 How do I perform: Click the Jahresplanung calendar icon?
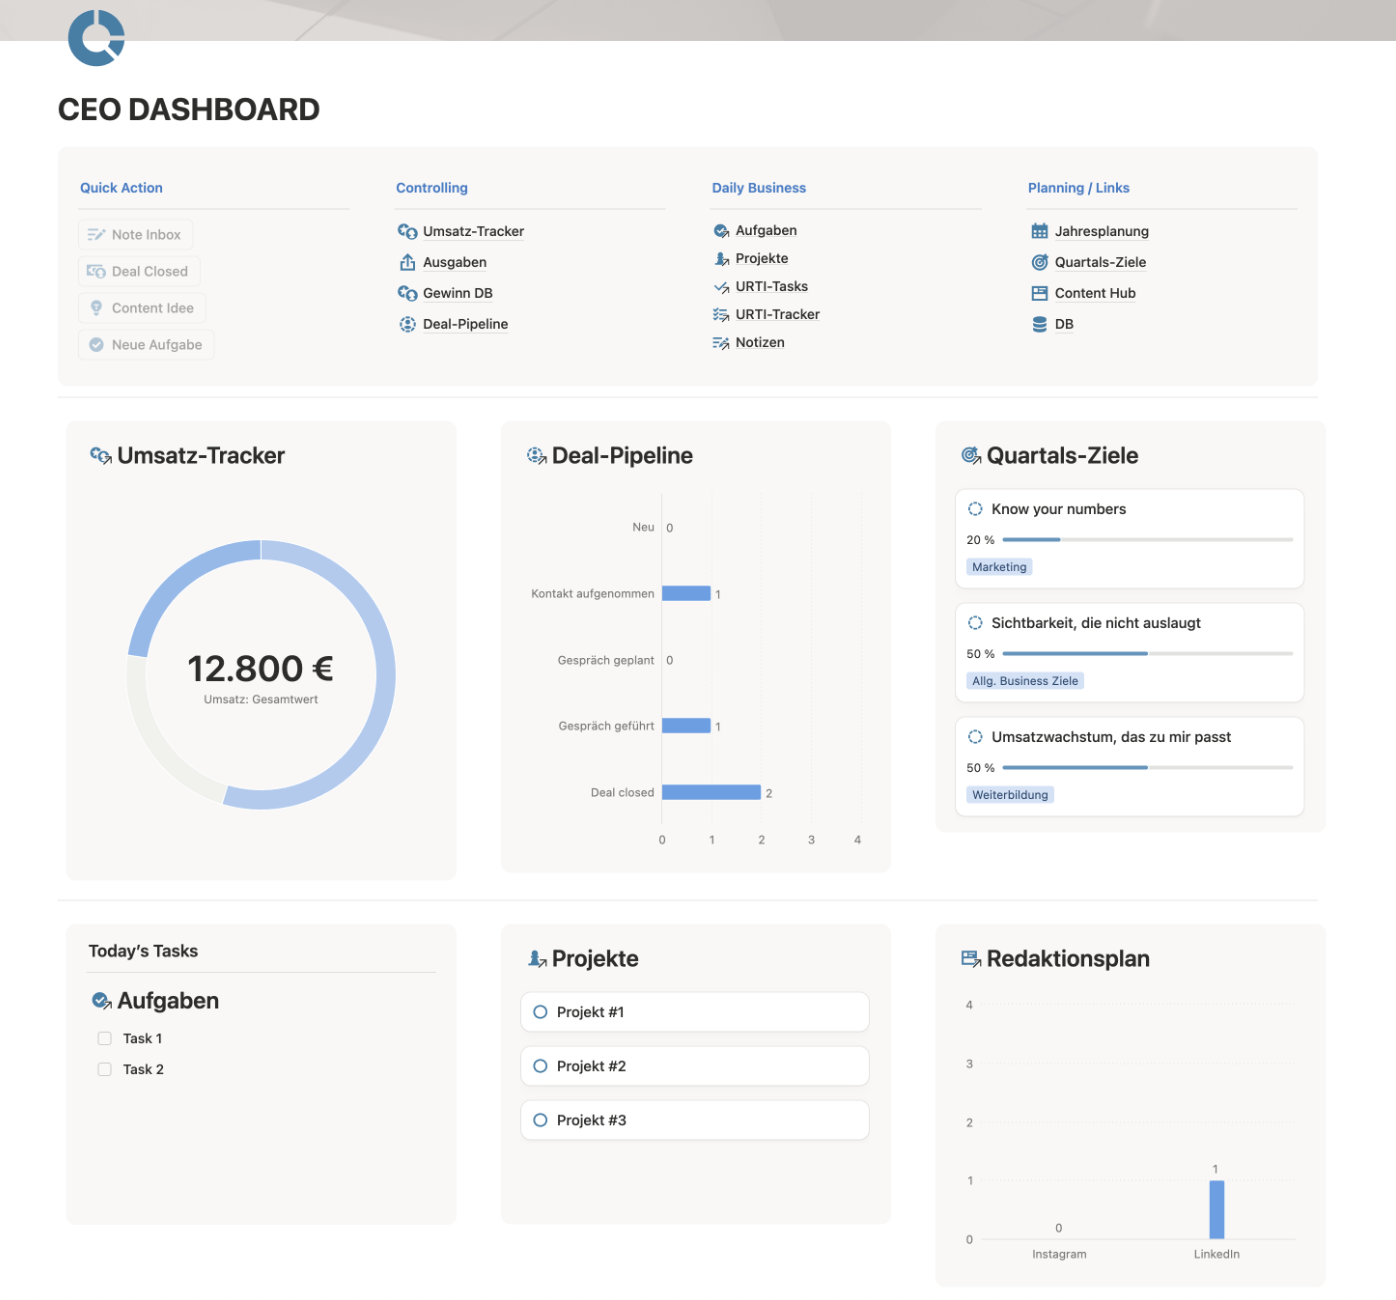(1040, 231)
